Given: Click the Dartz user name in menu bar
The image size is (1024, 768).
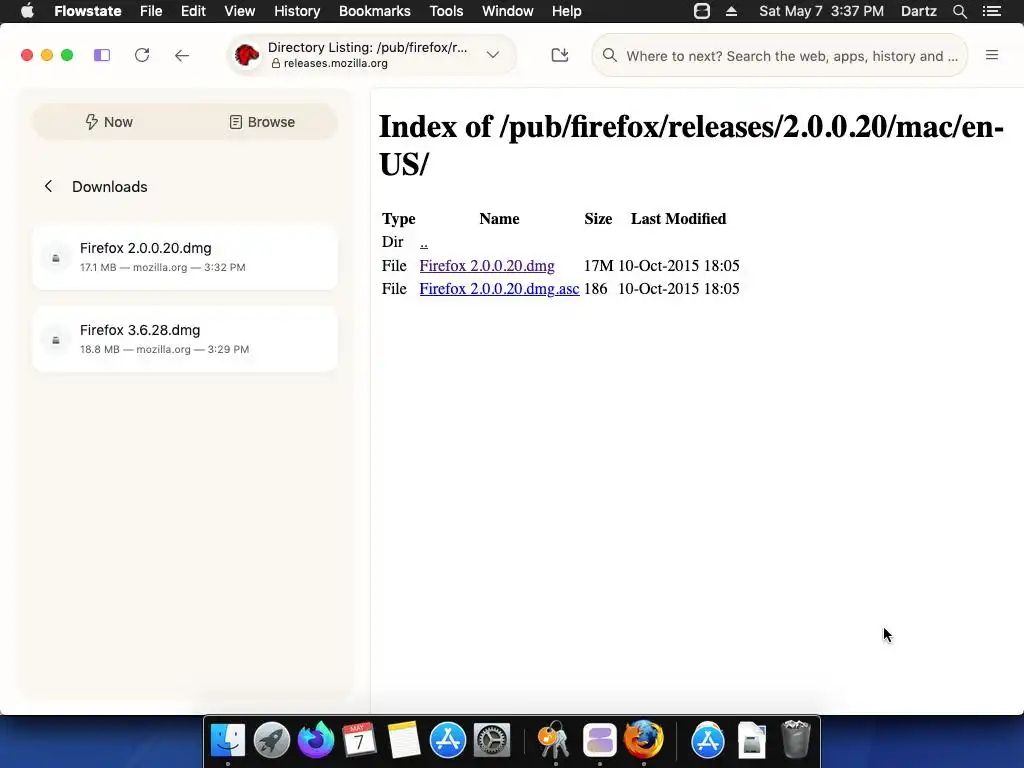Looking at the screenshot, I should coord(918,11).
